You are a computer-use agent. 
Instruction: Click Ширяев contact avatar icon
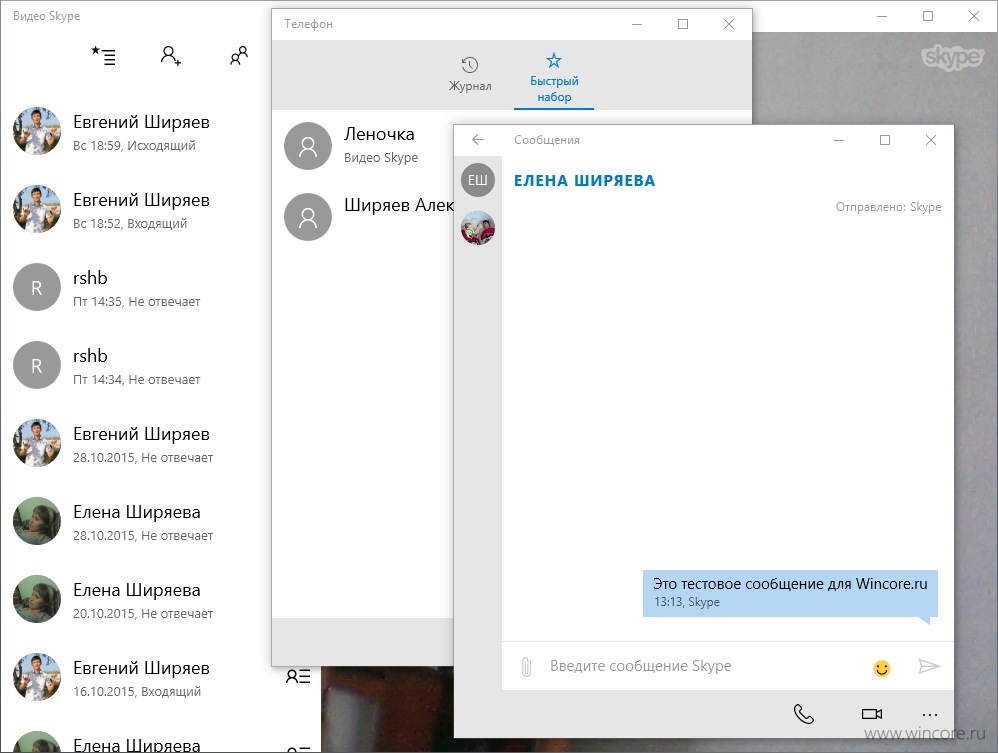(x=308, y=217)
